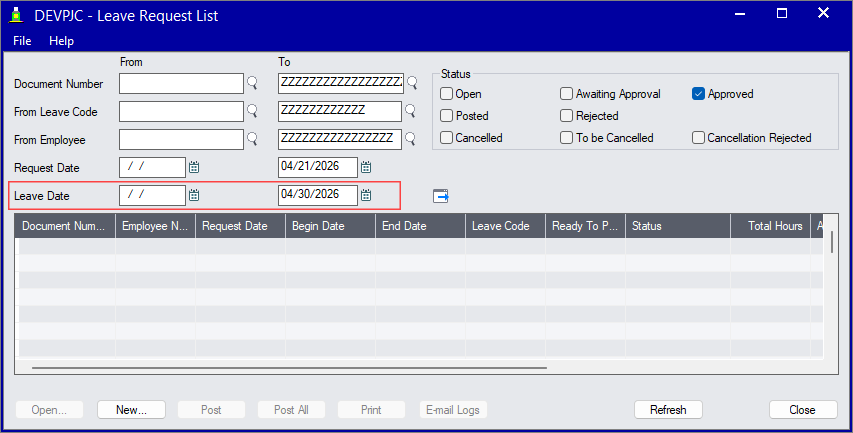Click the New... button
This screenshot has width=853, height=433.
(131, 409)
